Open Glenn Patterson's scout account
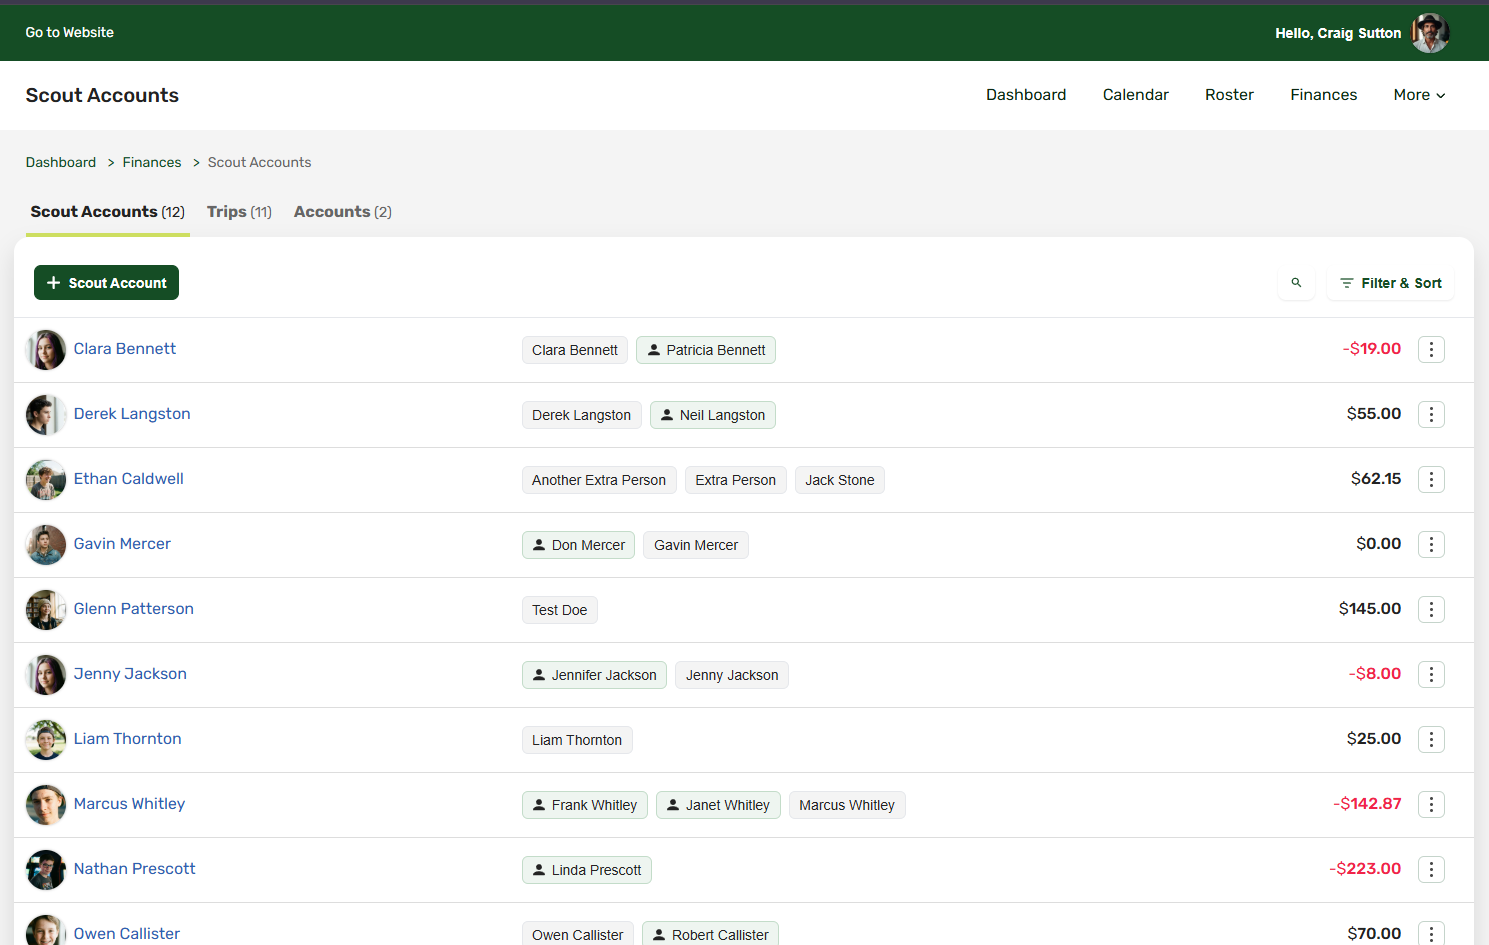The width and height of the screenshot is (1489, 945). [x=134, y=609]
